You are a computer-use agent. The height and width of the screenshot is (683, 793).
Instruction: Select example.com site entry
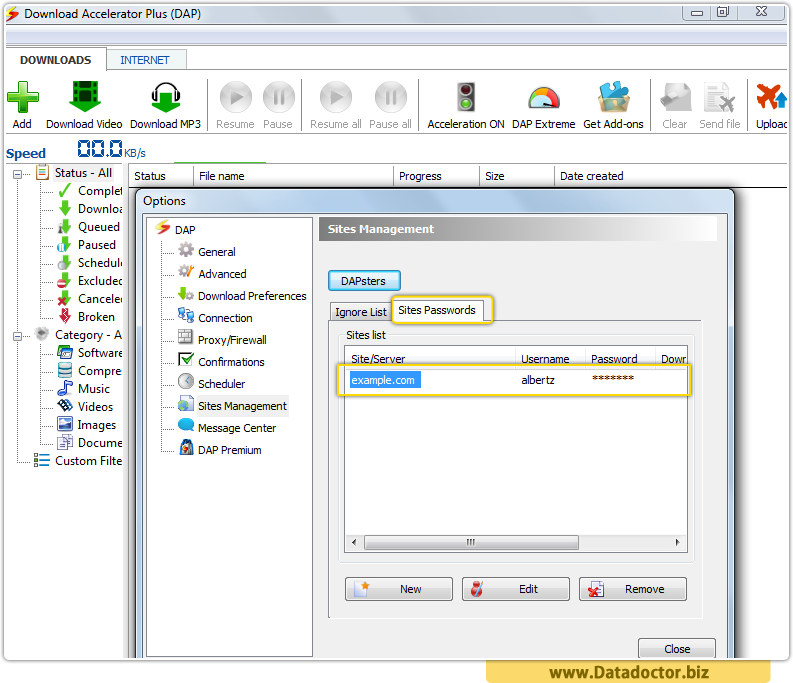[384, 380]
